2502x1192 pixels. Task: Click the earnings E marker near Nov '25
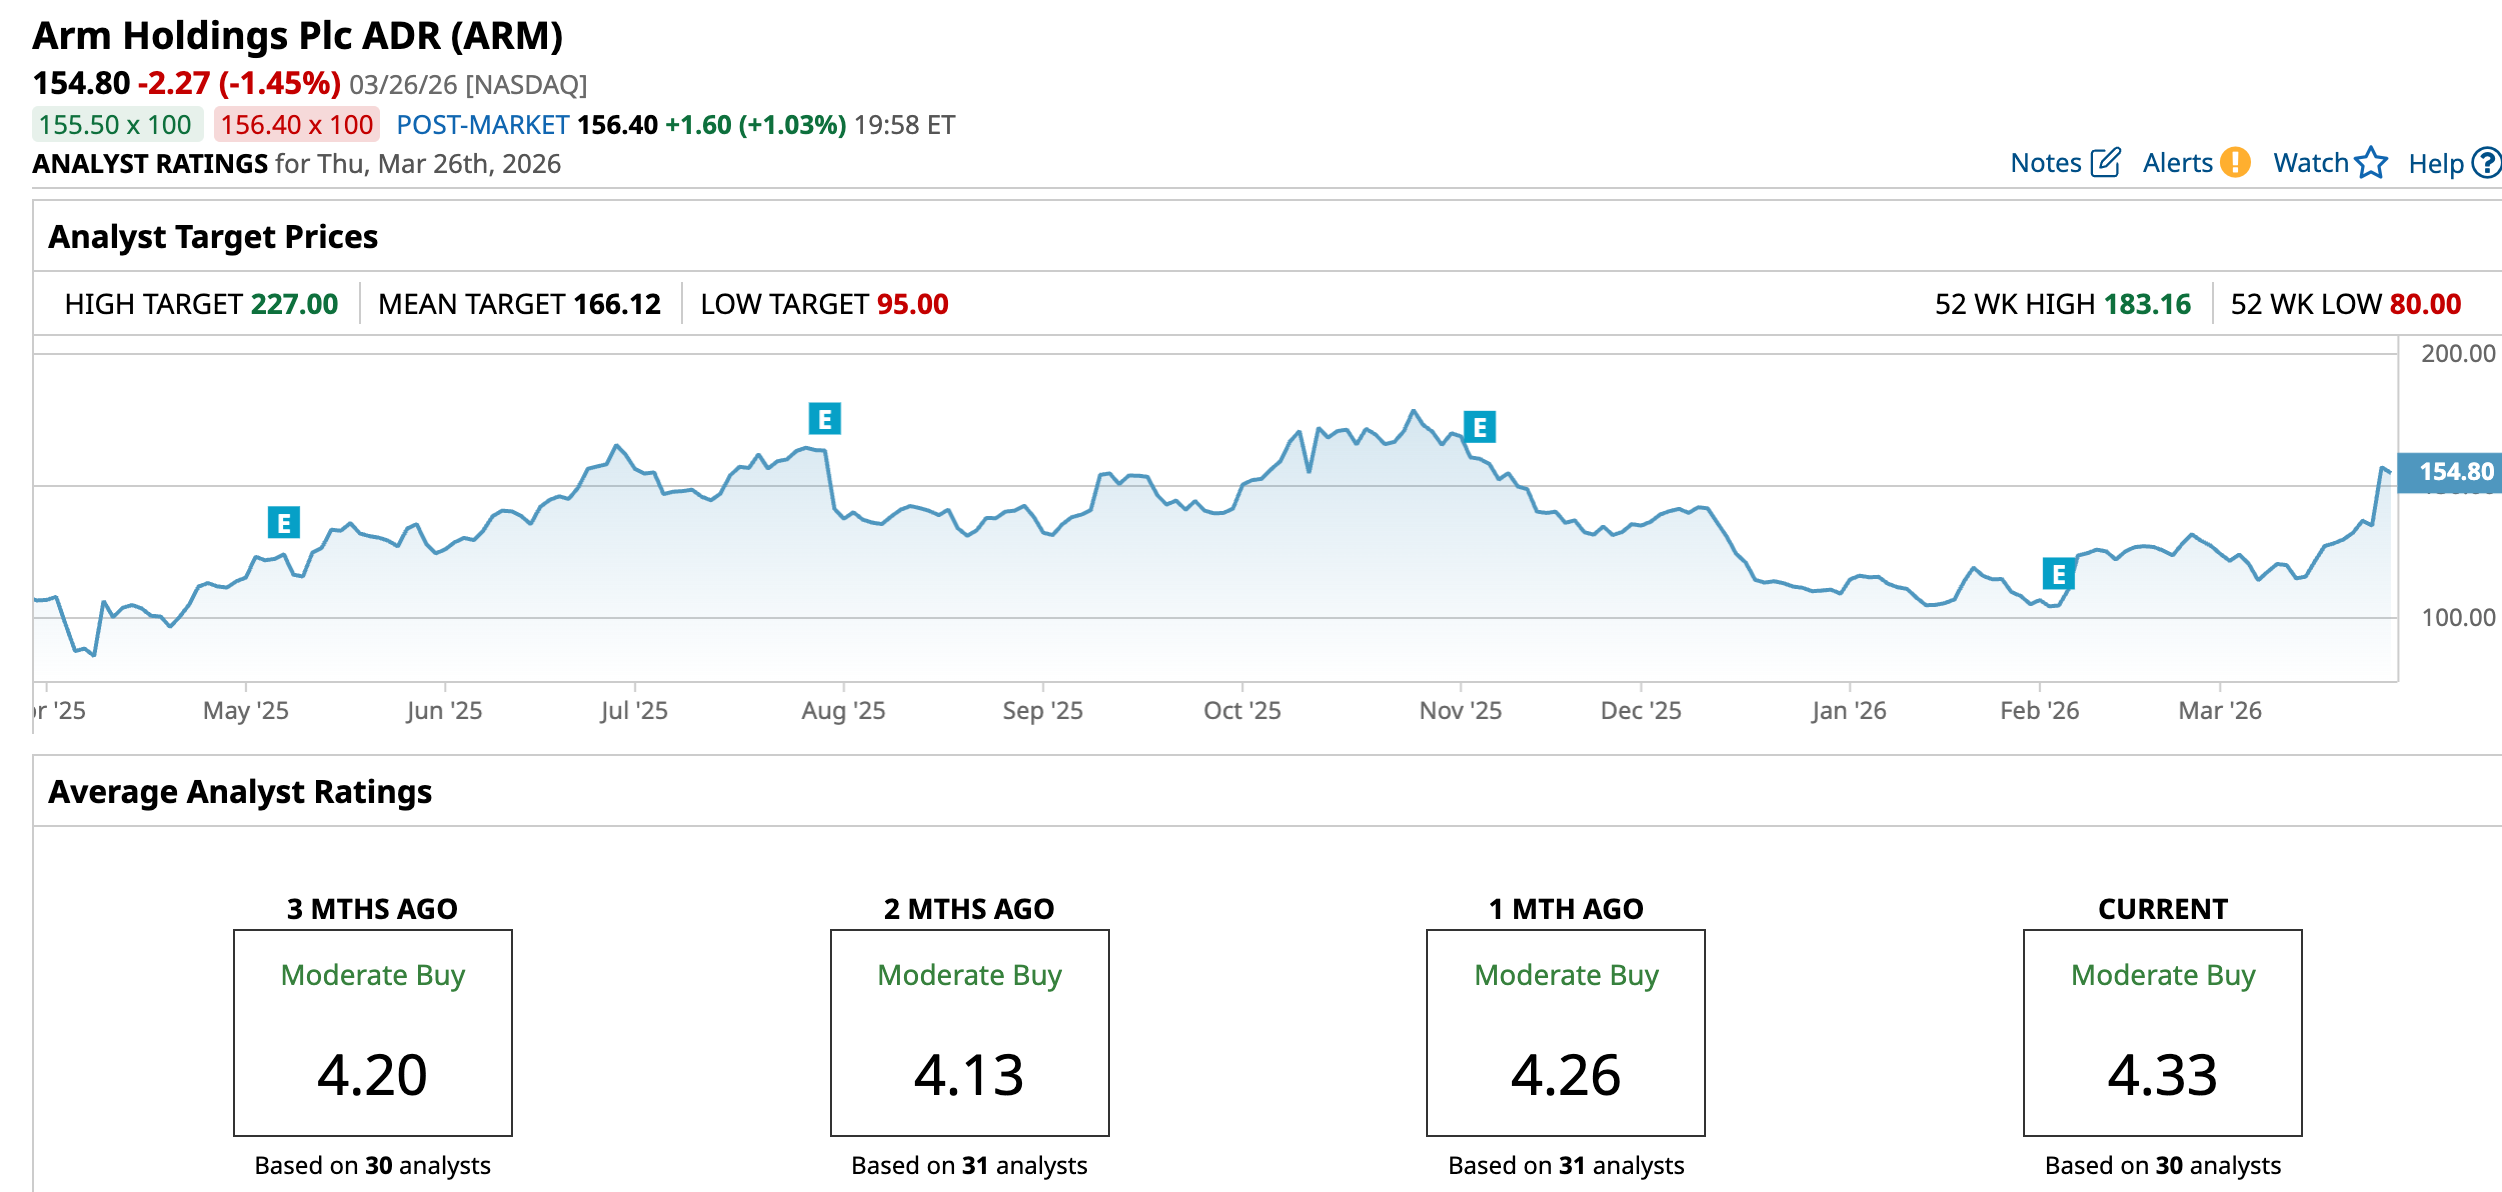point(1480,427)
